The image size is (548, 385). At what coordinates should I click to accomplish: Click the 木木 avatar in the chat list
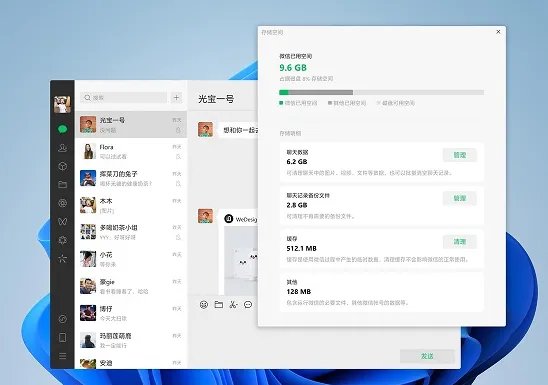click(88, 205)
